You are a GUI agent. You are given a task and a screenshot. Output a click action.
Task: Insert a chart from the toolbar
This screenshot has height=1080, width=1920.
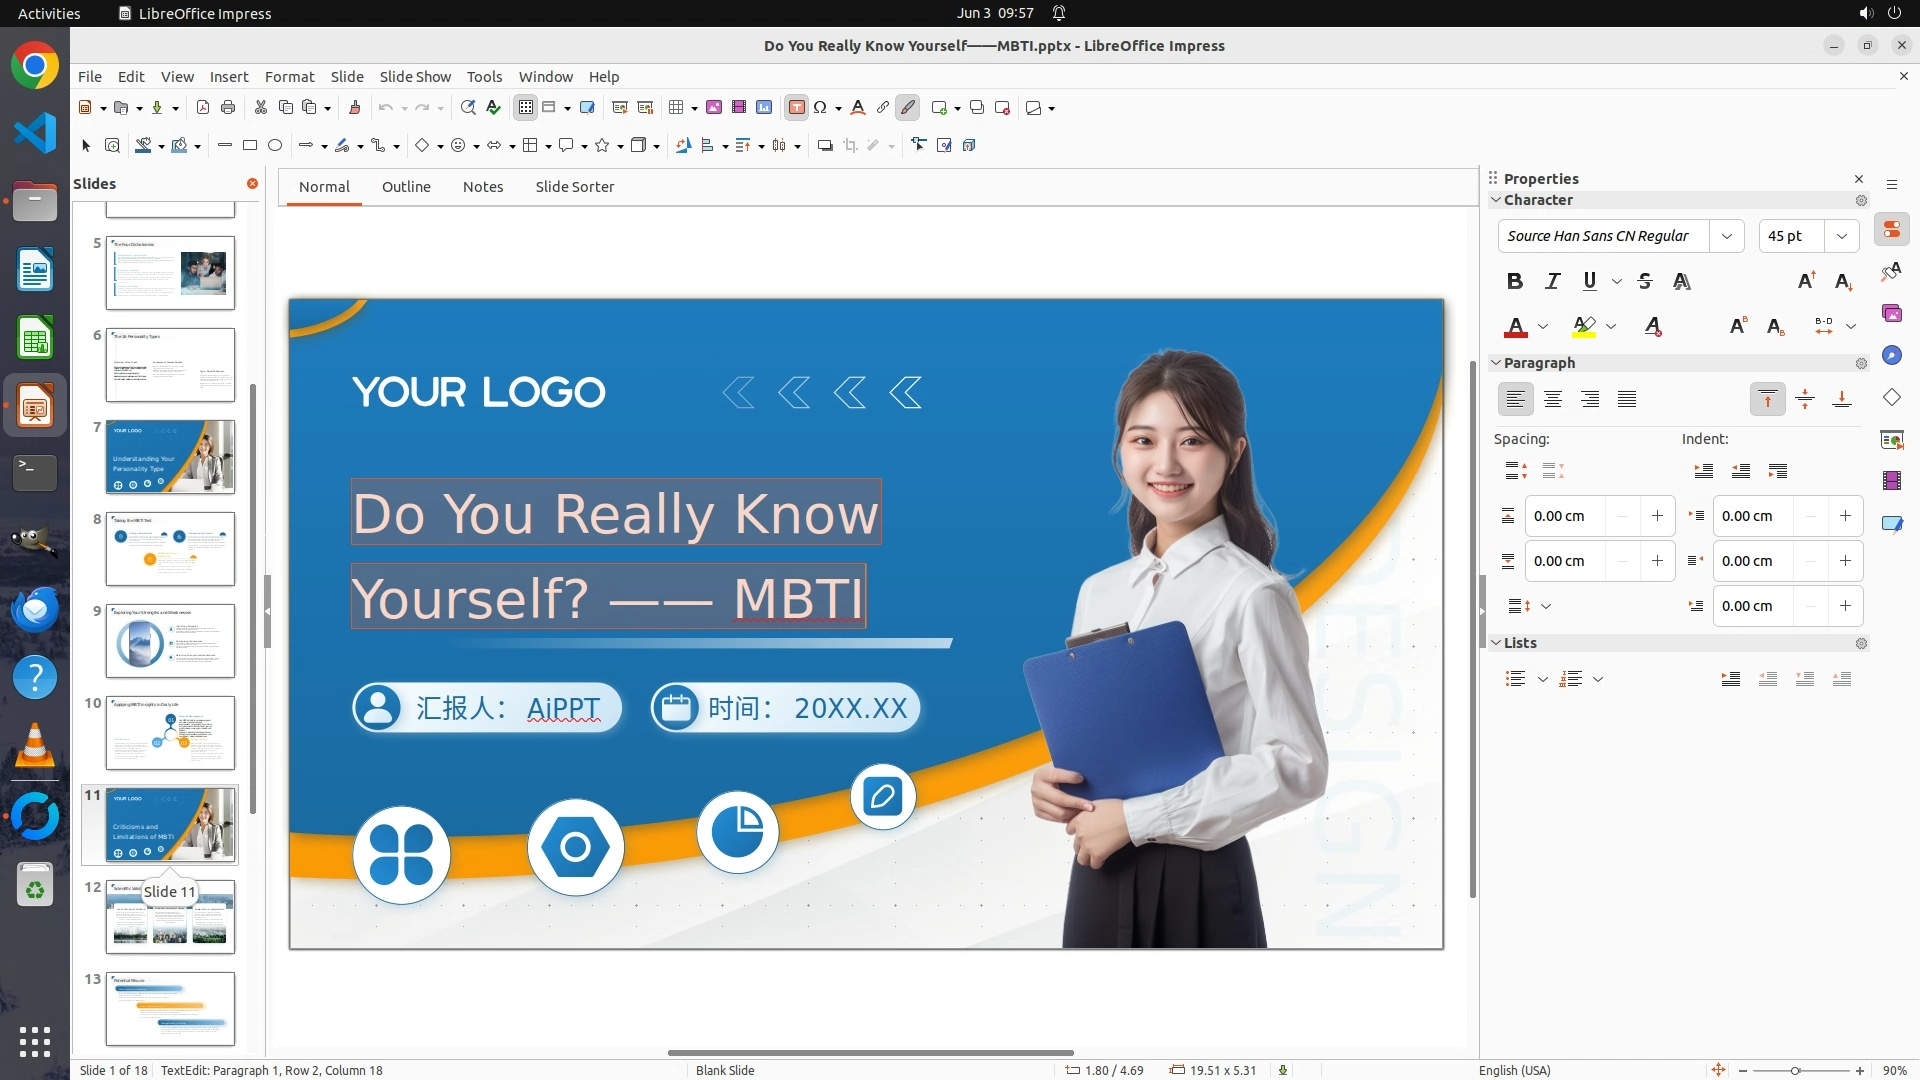pyautogui.click(x=764, y=108)
